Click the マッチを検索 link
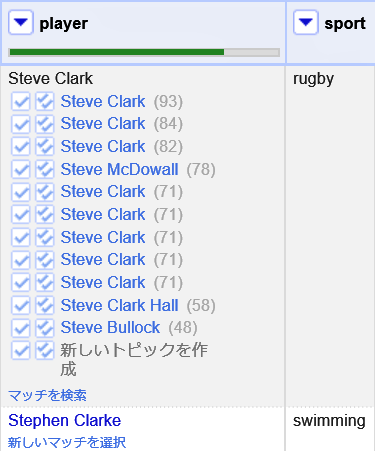The image size is (375, 451). pos(47,396)
